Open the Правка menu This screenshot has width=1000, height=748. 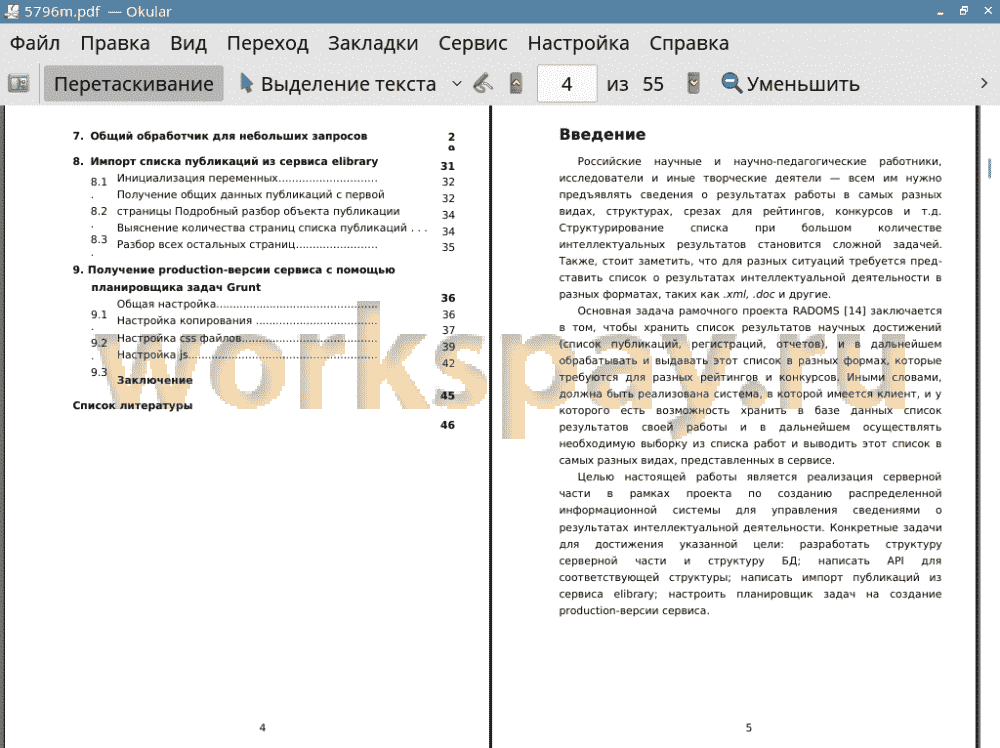(115, 43)
